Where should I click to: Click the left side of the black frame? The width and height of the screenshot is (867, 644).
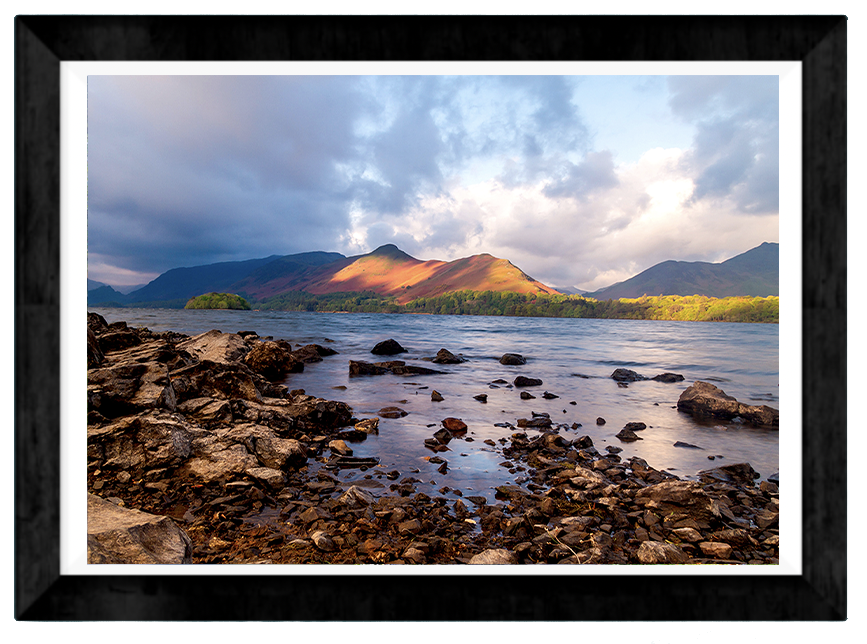click(37, 320)
